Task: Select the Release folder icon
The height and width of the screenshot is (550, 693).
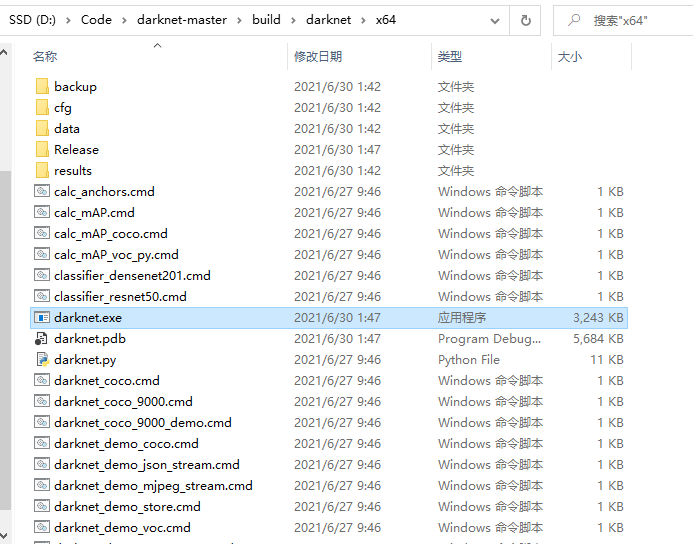Action: (42, 150)
